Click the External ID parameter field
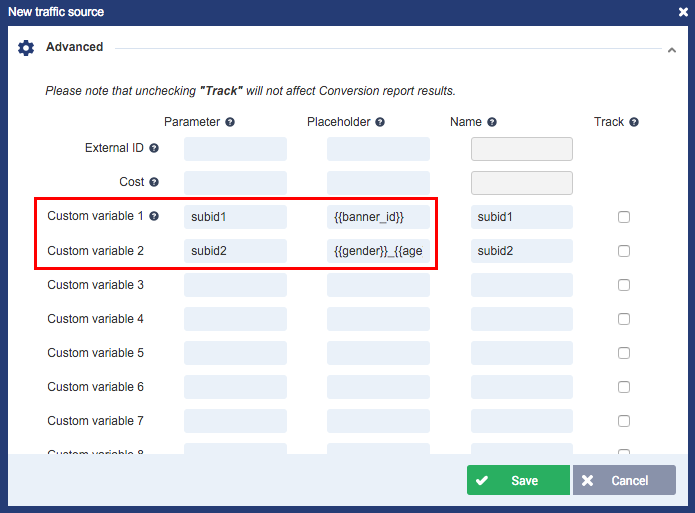 (x=235, y=149)
